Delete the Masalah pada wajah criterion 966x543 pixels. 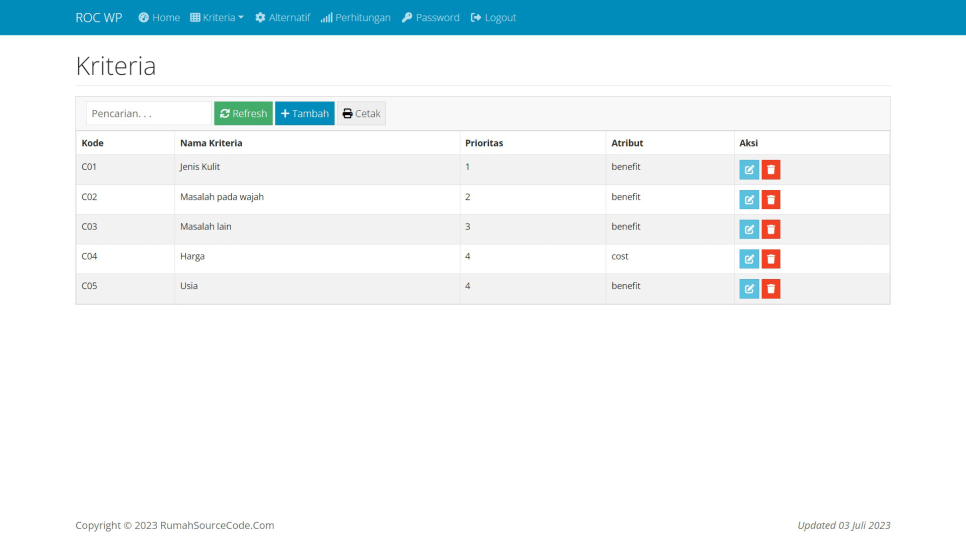[x=771, y=200]
